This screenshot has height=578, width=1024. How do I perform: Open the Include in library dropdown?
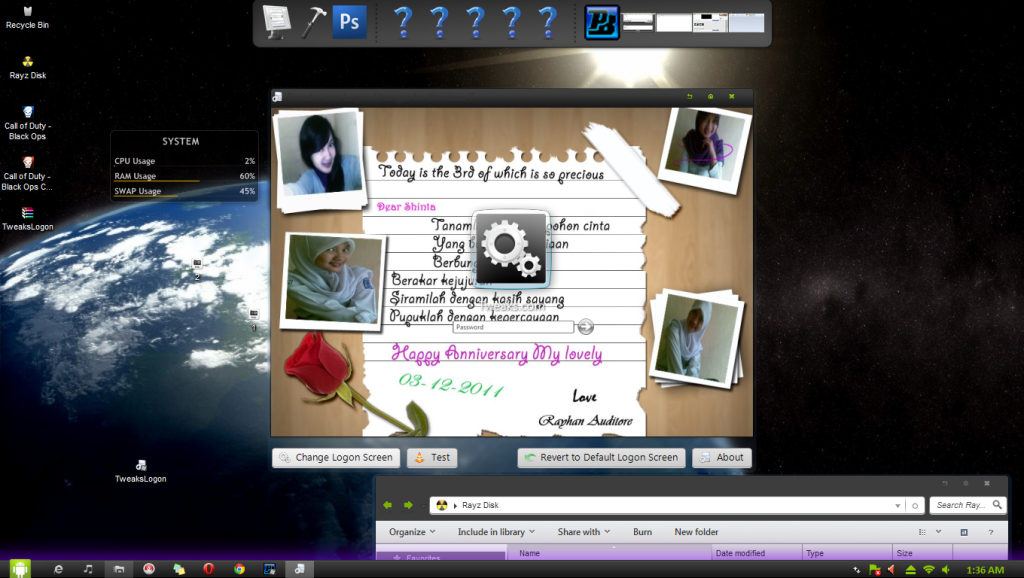coord(496,532)
